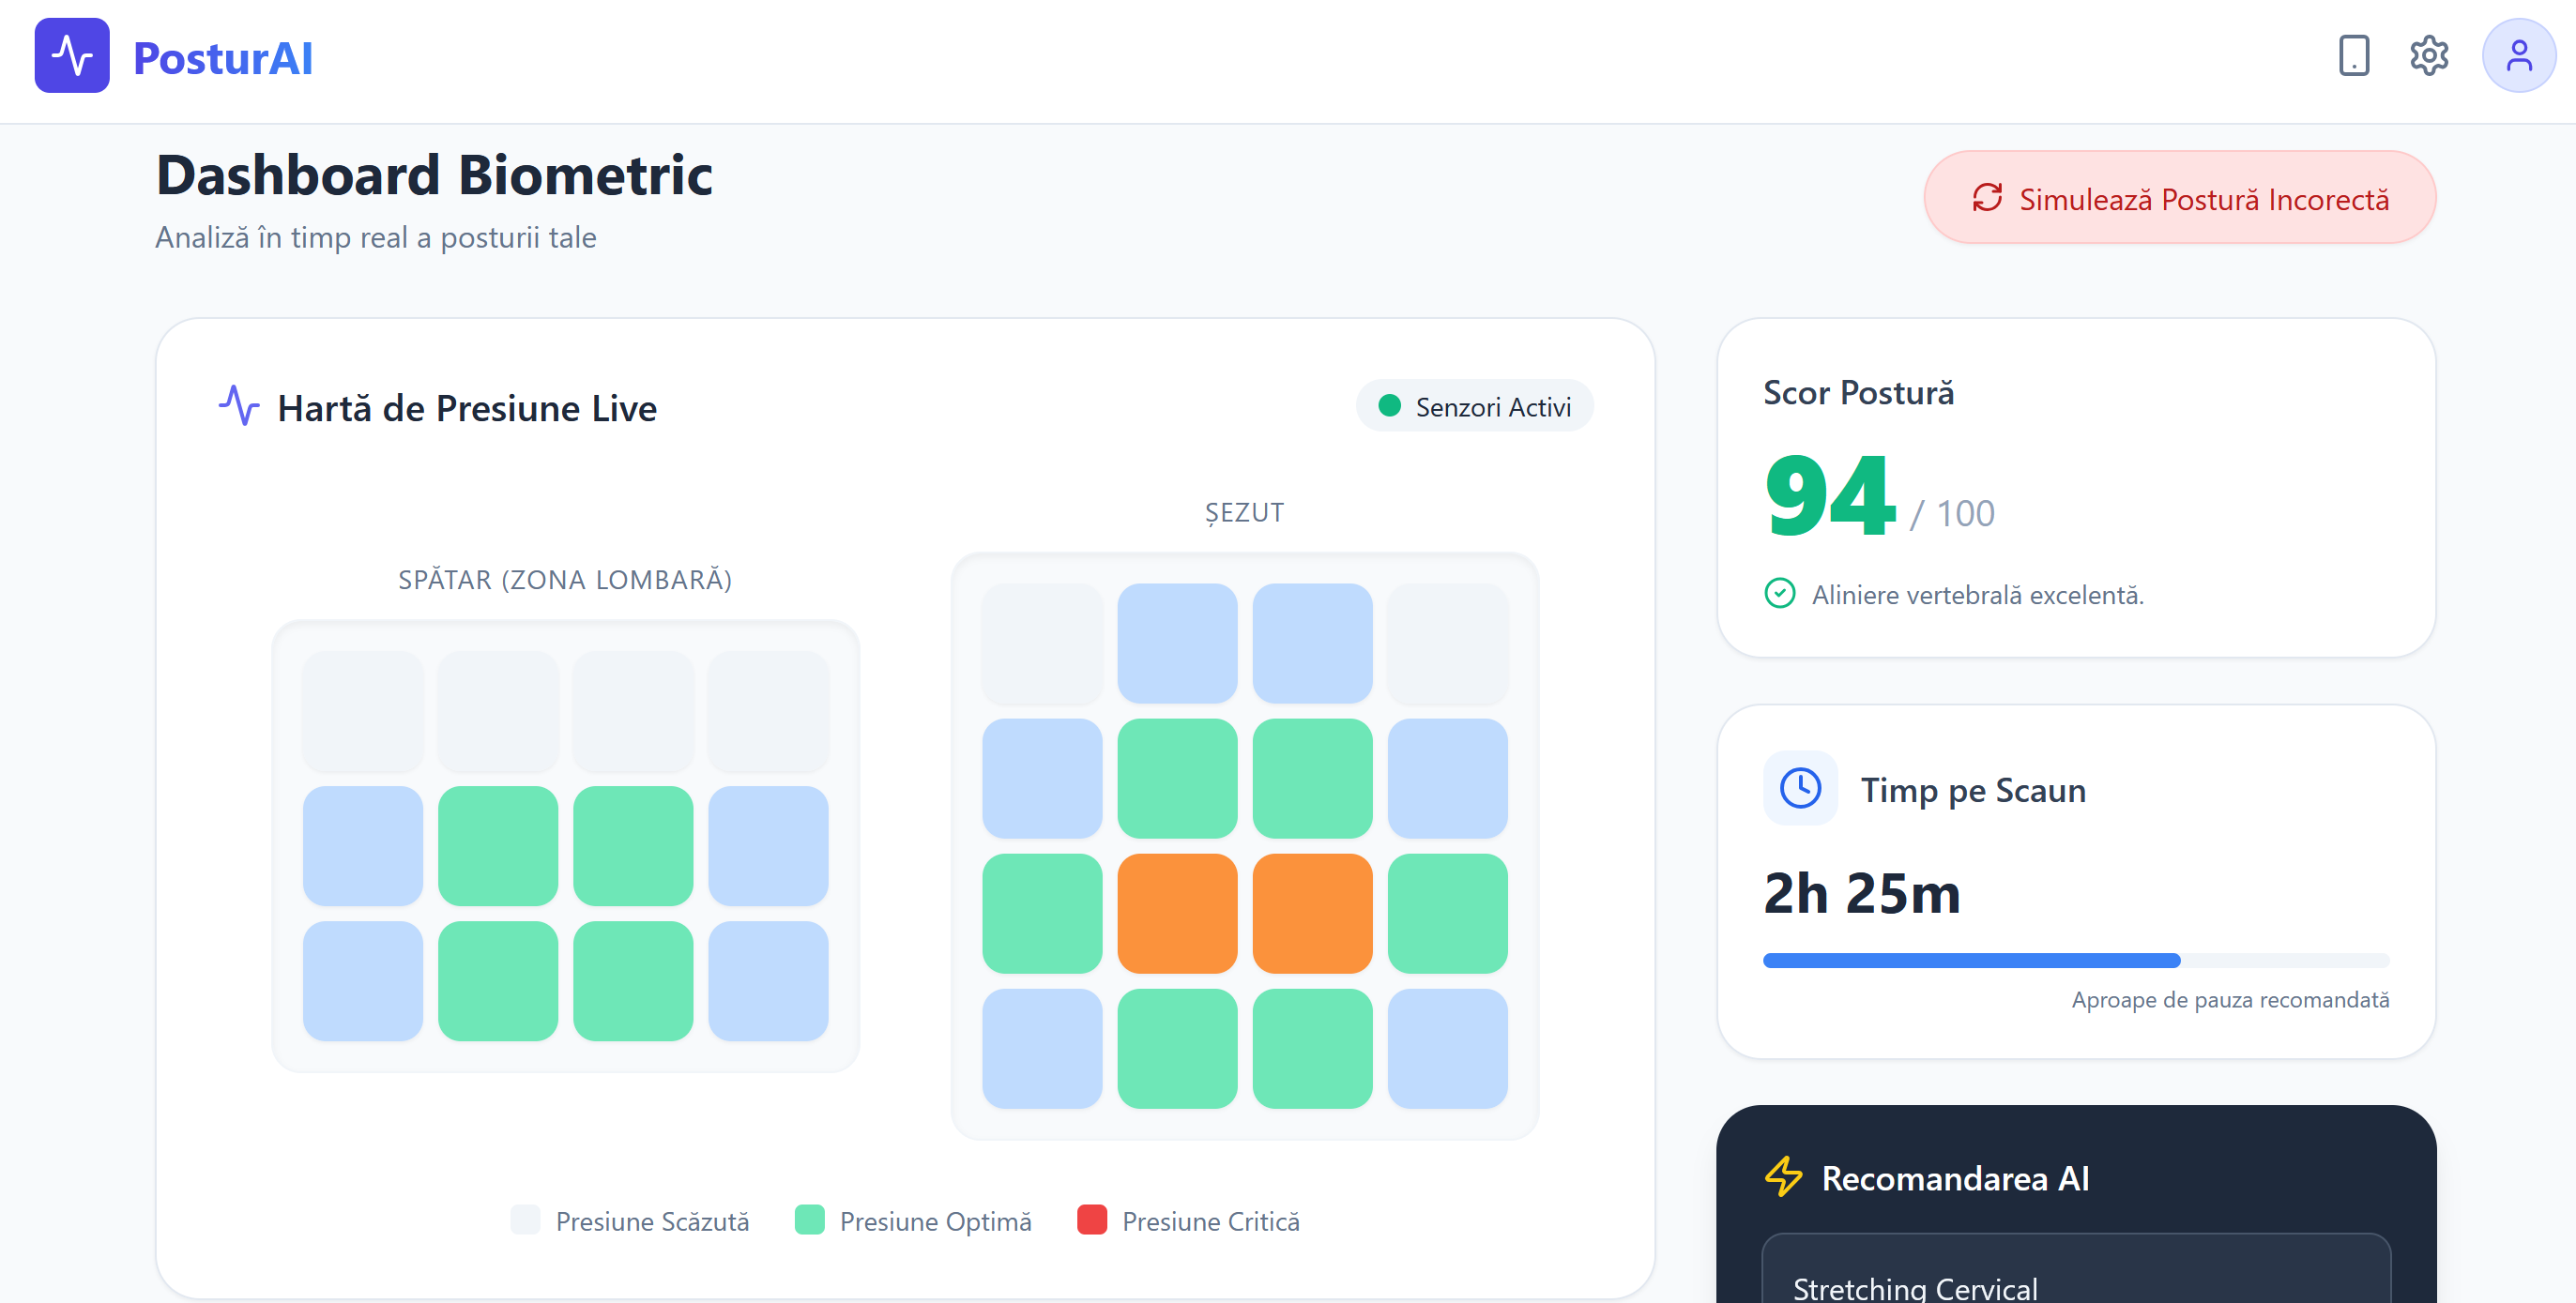Click the Presiune Scăzută legend swatch
The image size is (2576, 1303).
coord(525,1220)
